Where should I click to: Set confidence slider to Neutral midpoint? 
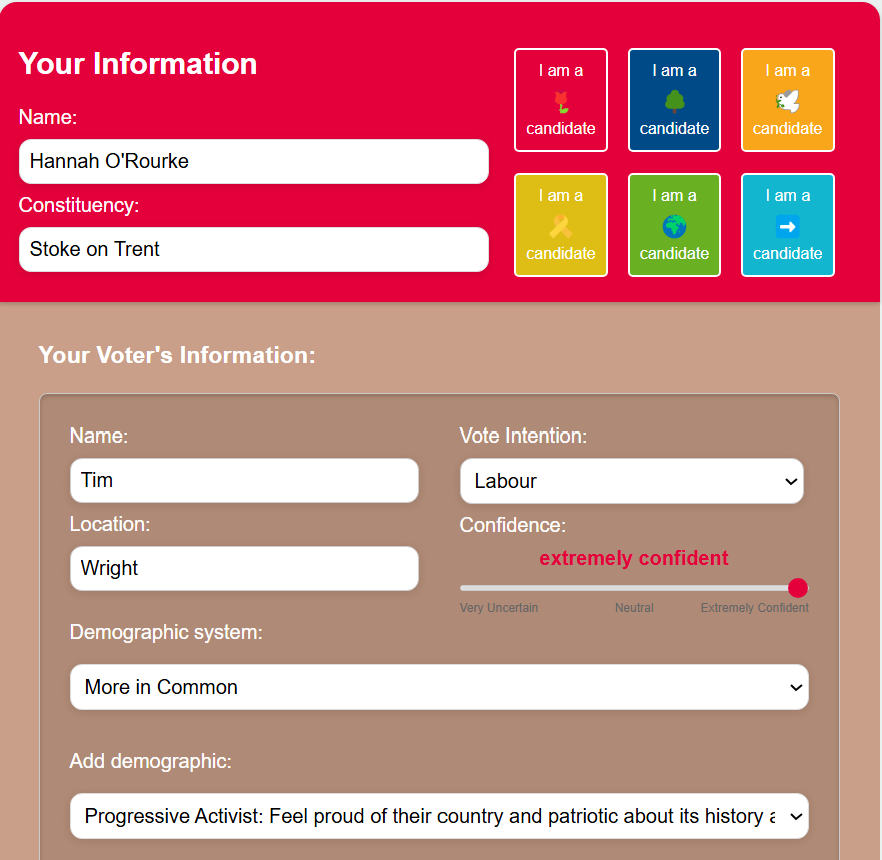pos(634,588)
